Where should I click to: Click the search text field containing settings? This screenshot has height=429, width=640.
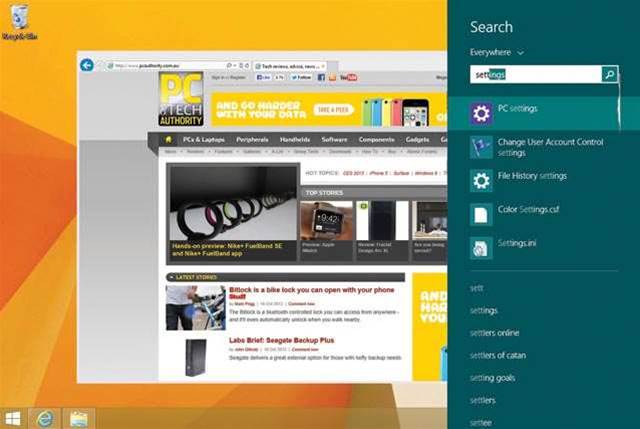tap(536, 74)
